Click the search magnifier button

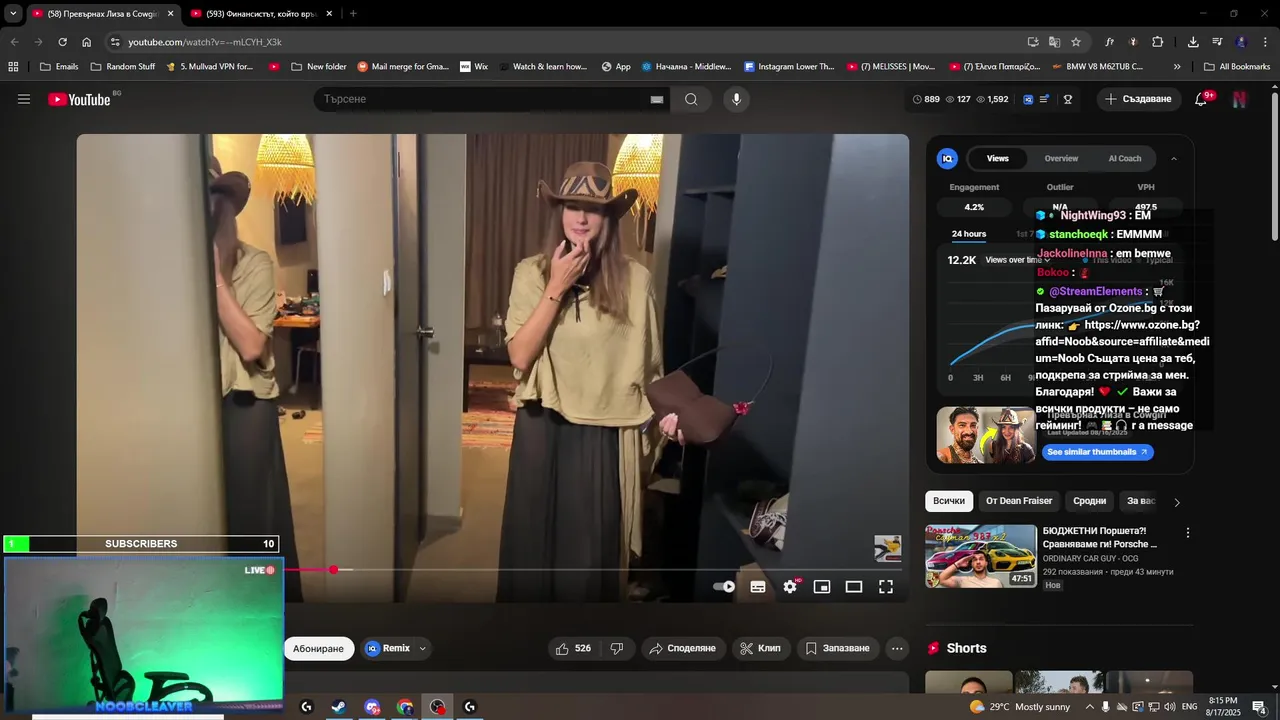click(691, 99)
